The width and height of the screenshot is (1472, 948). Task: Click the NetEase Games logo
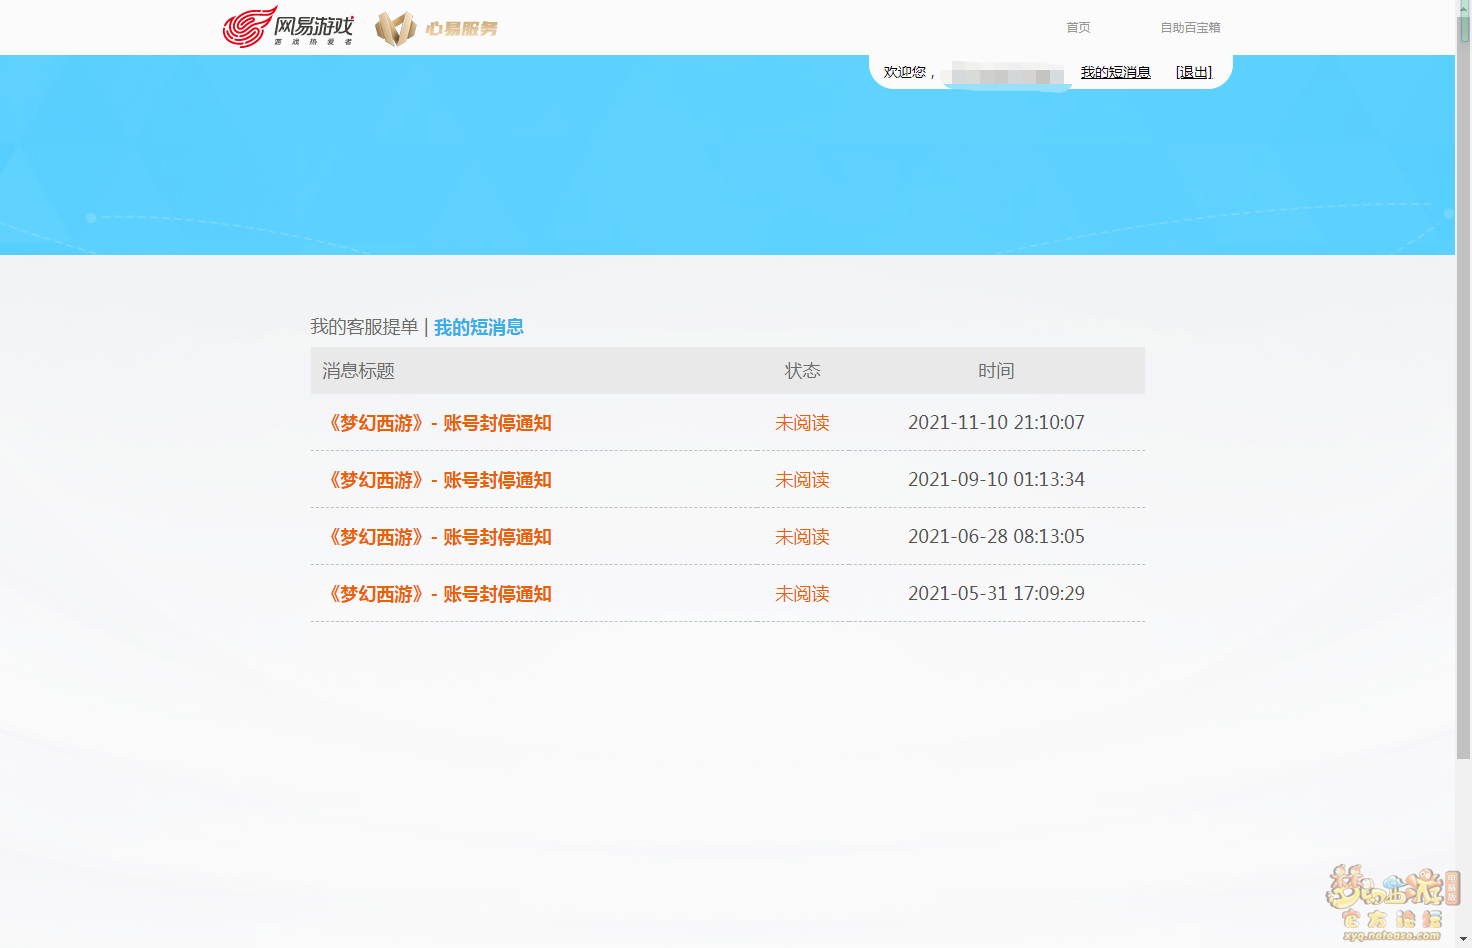point(288,27)
